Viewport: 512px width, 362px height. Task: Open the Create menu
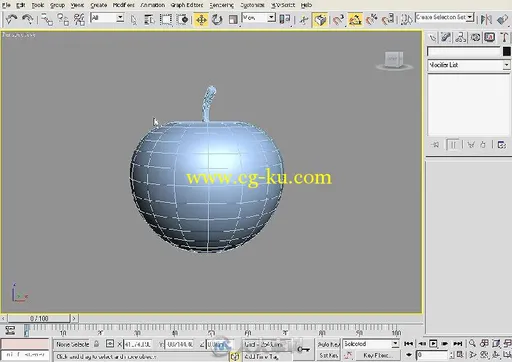[99, 5]
